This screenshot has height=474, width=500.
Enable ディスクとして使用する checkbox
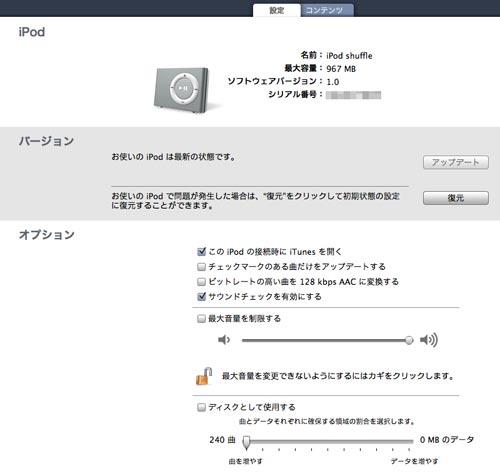click(201, 407)
